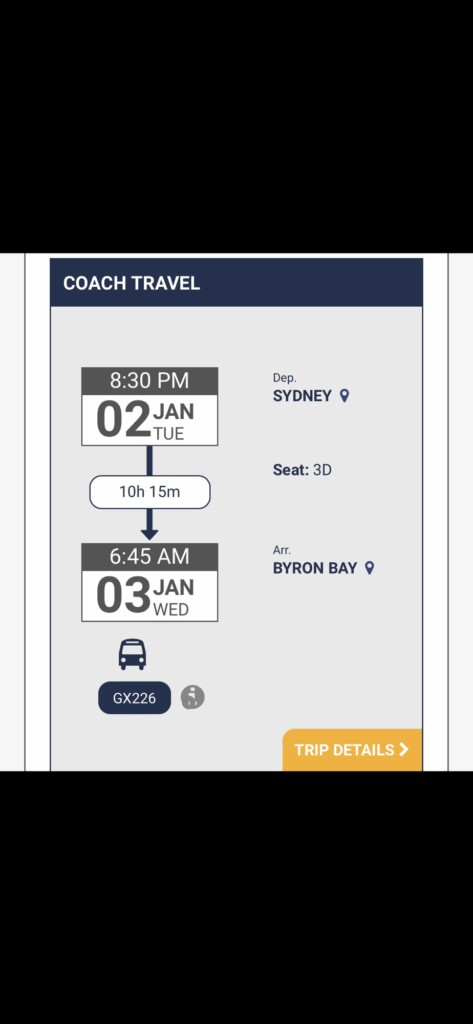Tap the Dep. label
Image resolution: width=473 pixels, height=1024 pixels.
pos(284,378)
